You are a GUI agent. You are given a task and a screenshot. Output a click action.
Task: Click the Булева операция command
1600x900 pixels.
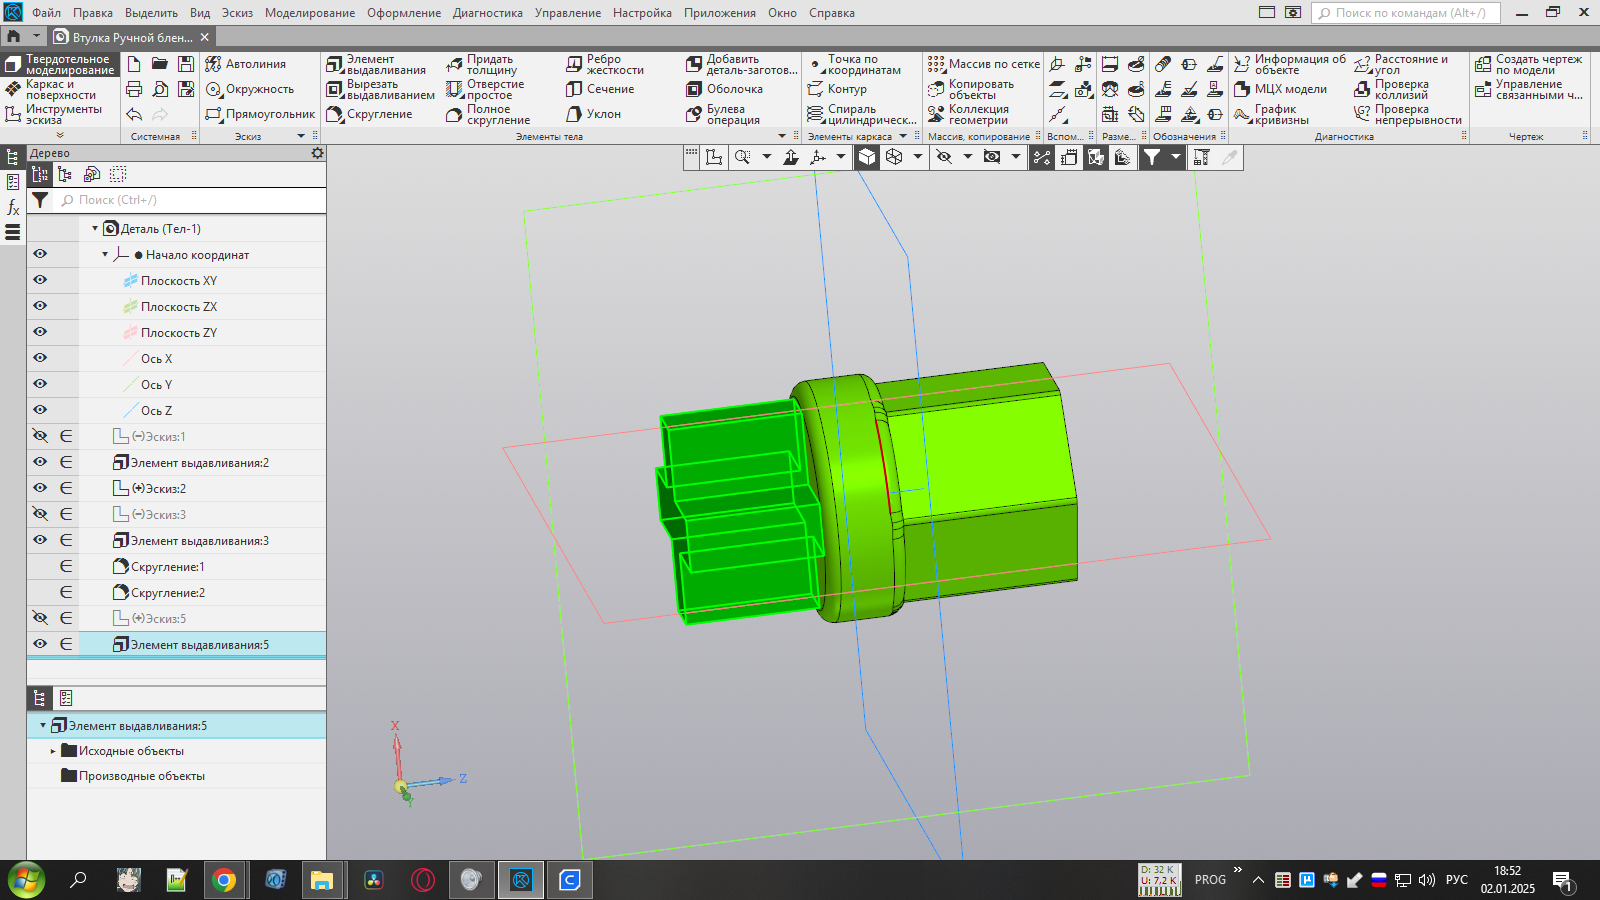point(724,114)
